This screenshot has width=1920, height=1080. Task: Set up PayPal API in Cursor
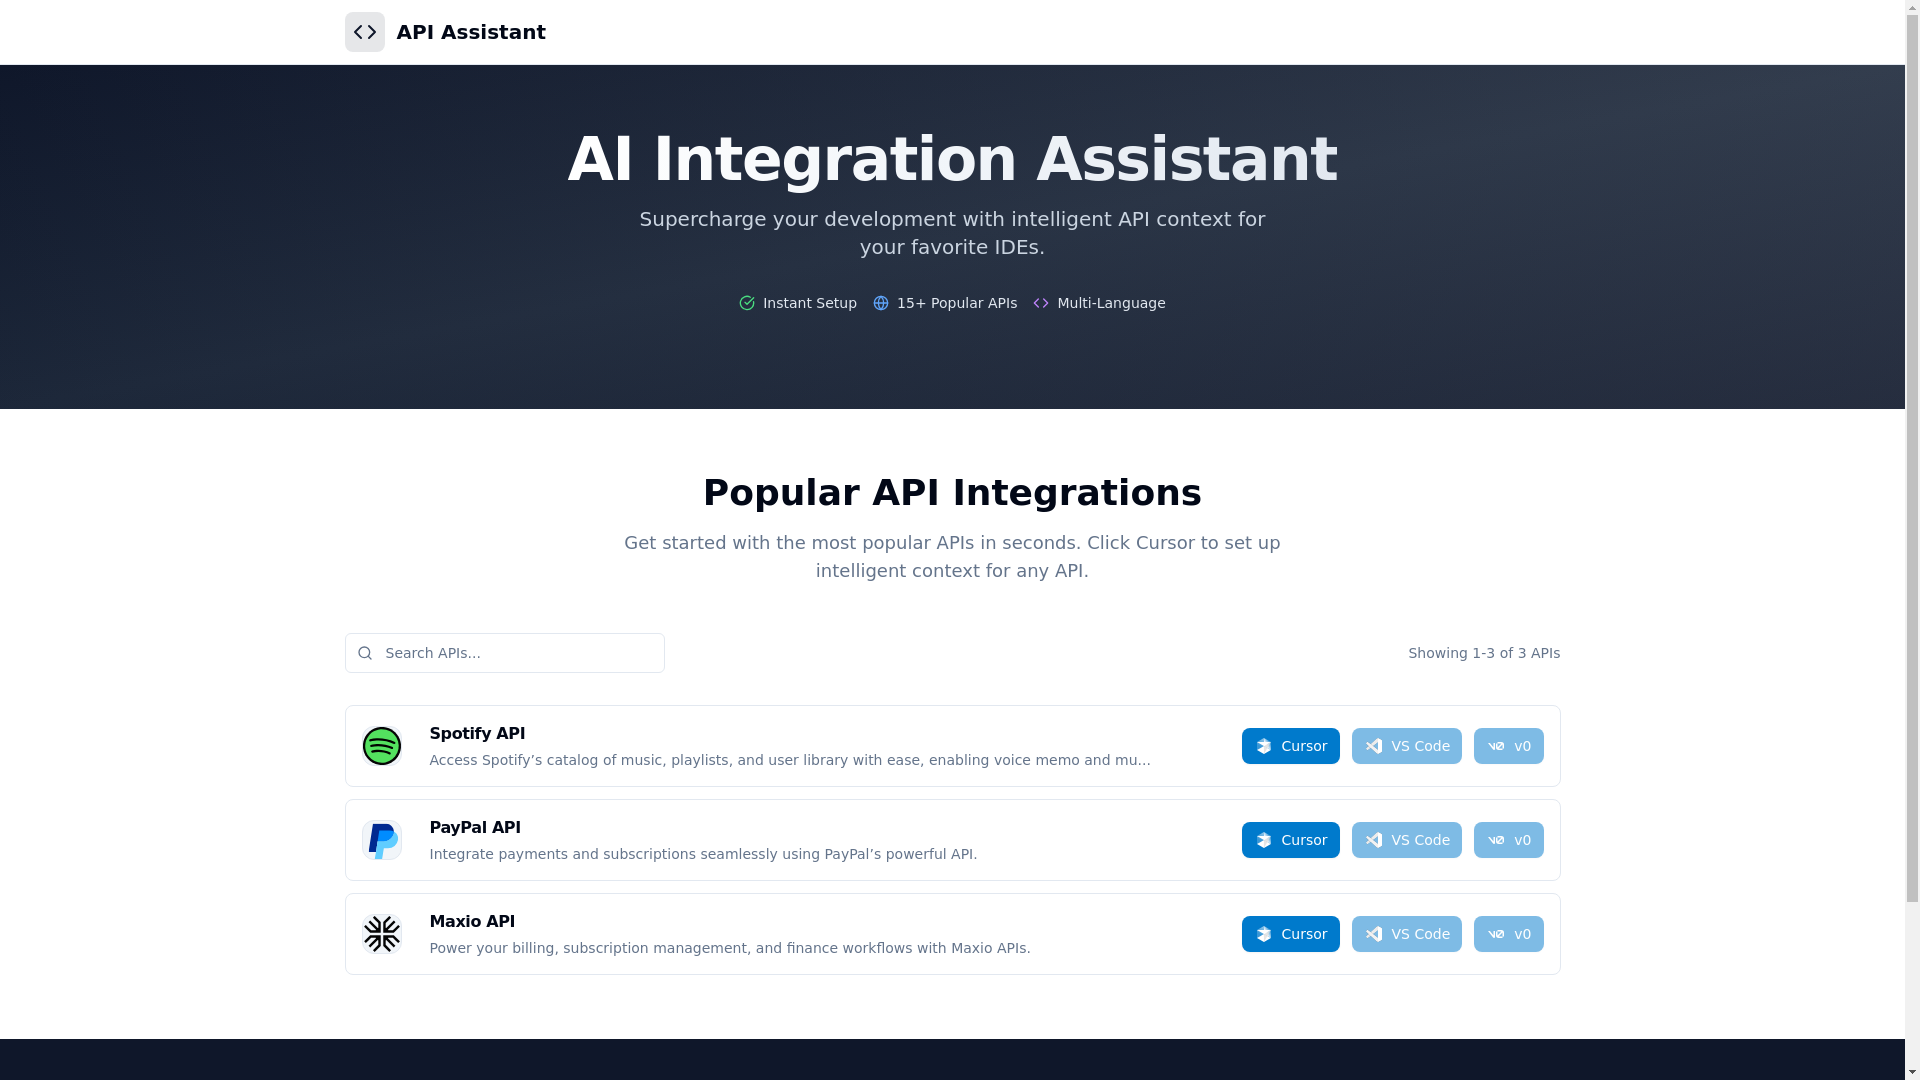click(x=1290, y=840)
